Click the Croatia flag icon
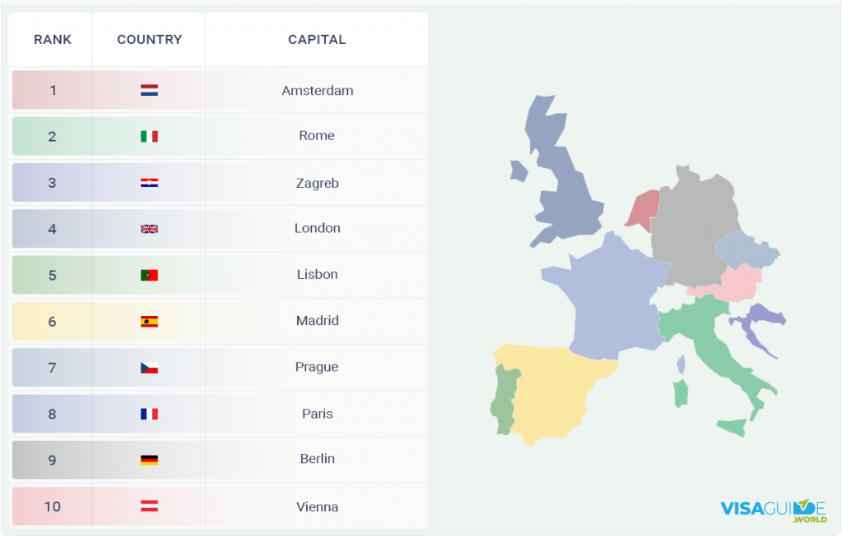855x536 pixels. pyautogui.click(x=149, y=183)
